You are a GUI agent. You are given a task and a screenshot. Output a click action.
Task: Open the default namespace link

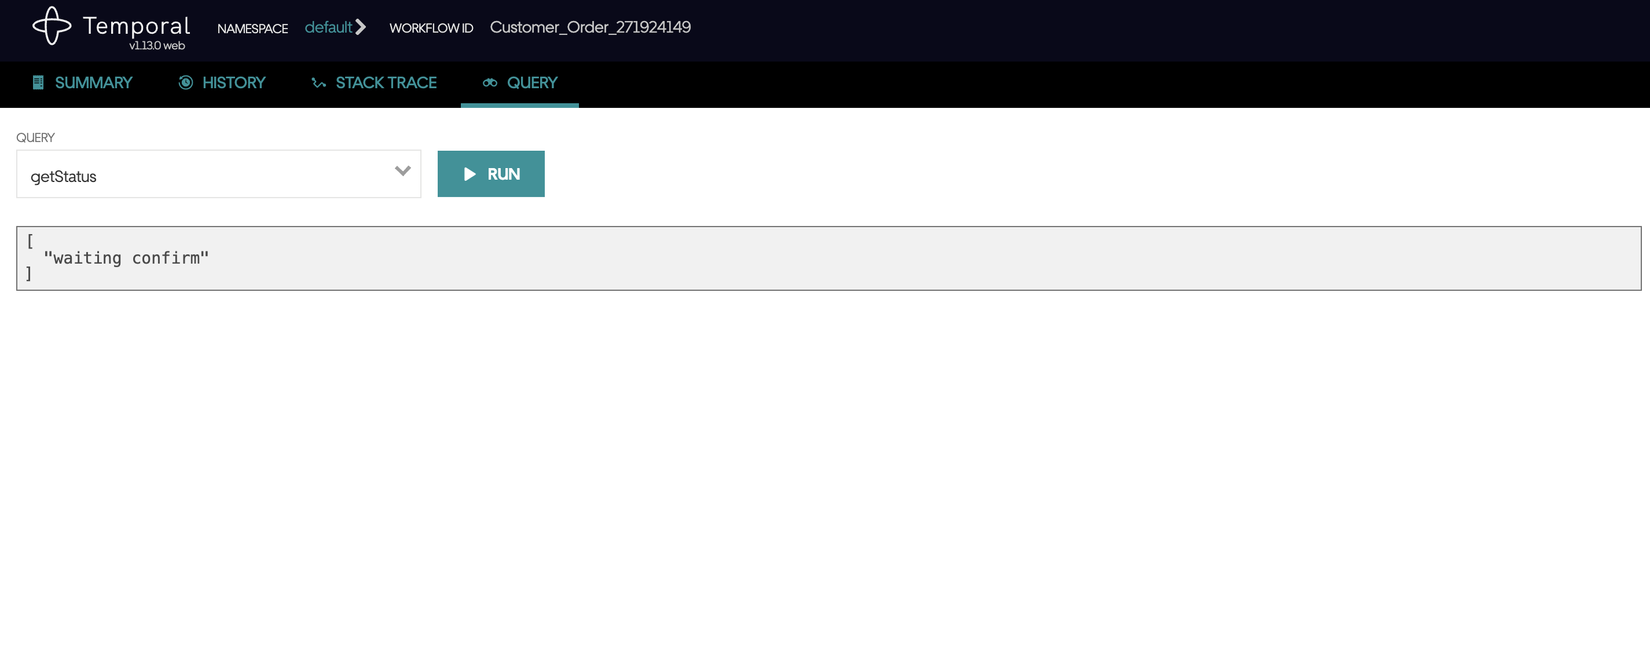tap(328, 27)
